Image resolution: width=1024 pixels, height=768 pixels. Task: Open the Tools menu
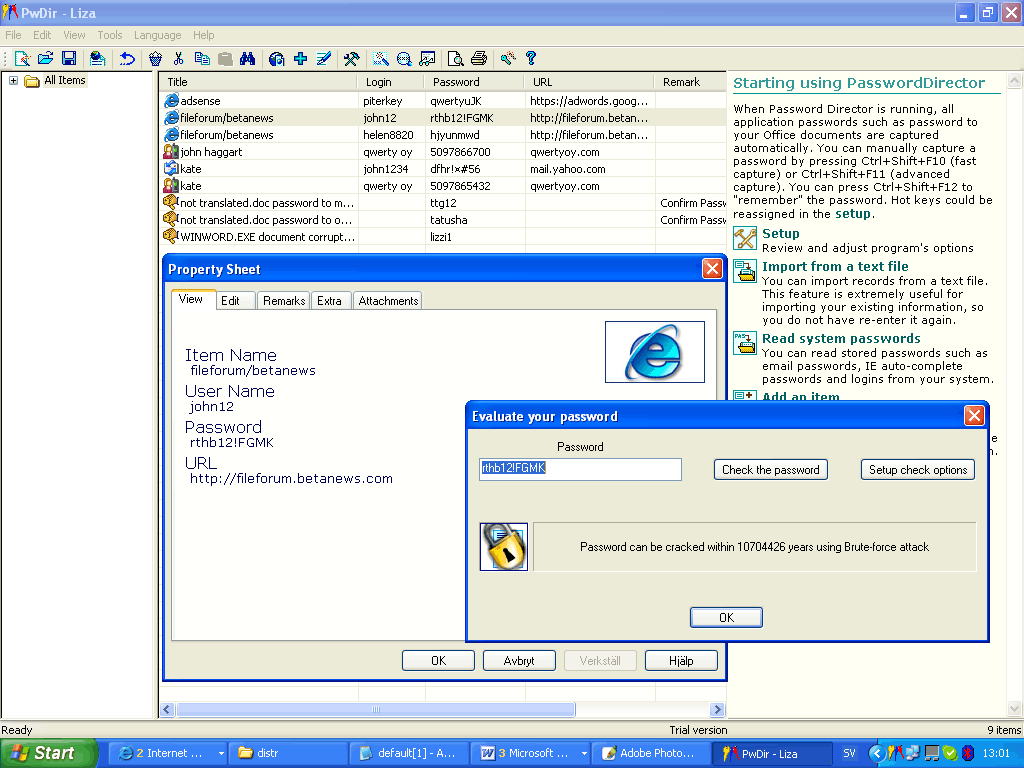pos(110,35)
